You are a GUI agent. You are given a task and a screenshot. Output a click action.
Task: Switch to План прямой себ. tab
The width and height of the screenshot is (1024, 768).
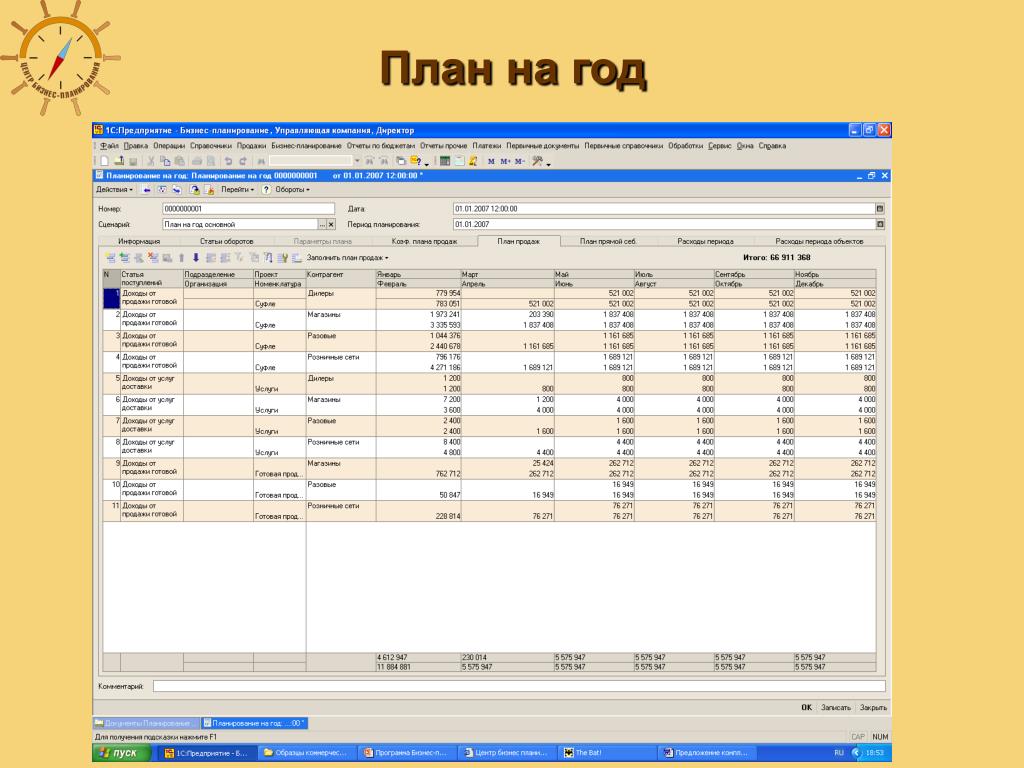pyautogui.click(x=608, y=242)
